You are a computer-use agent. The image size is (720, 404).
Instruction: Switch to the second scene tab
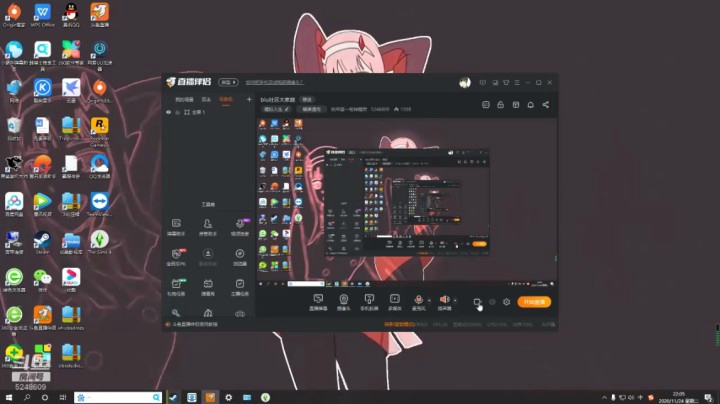point(206,99)
